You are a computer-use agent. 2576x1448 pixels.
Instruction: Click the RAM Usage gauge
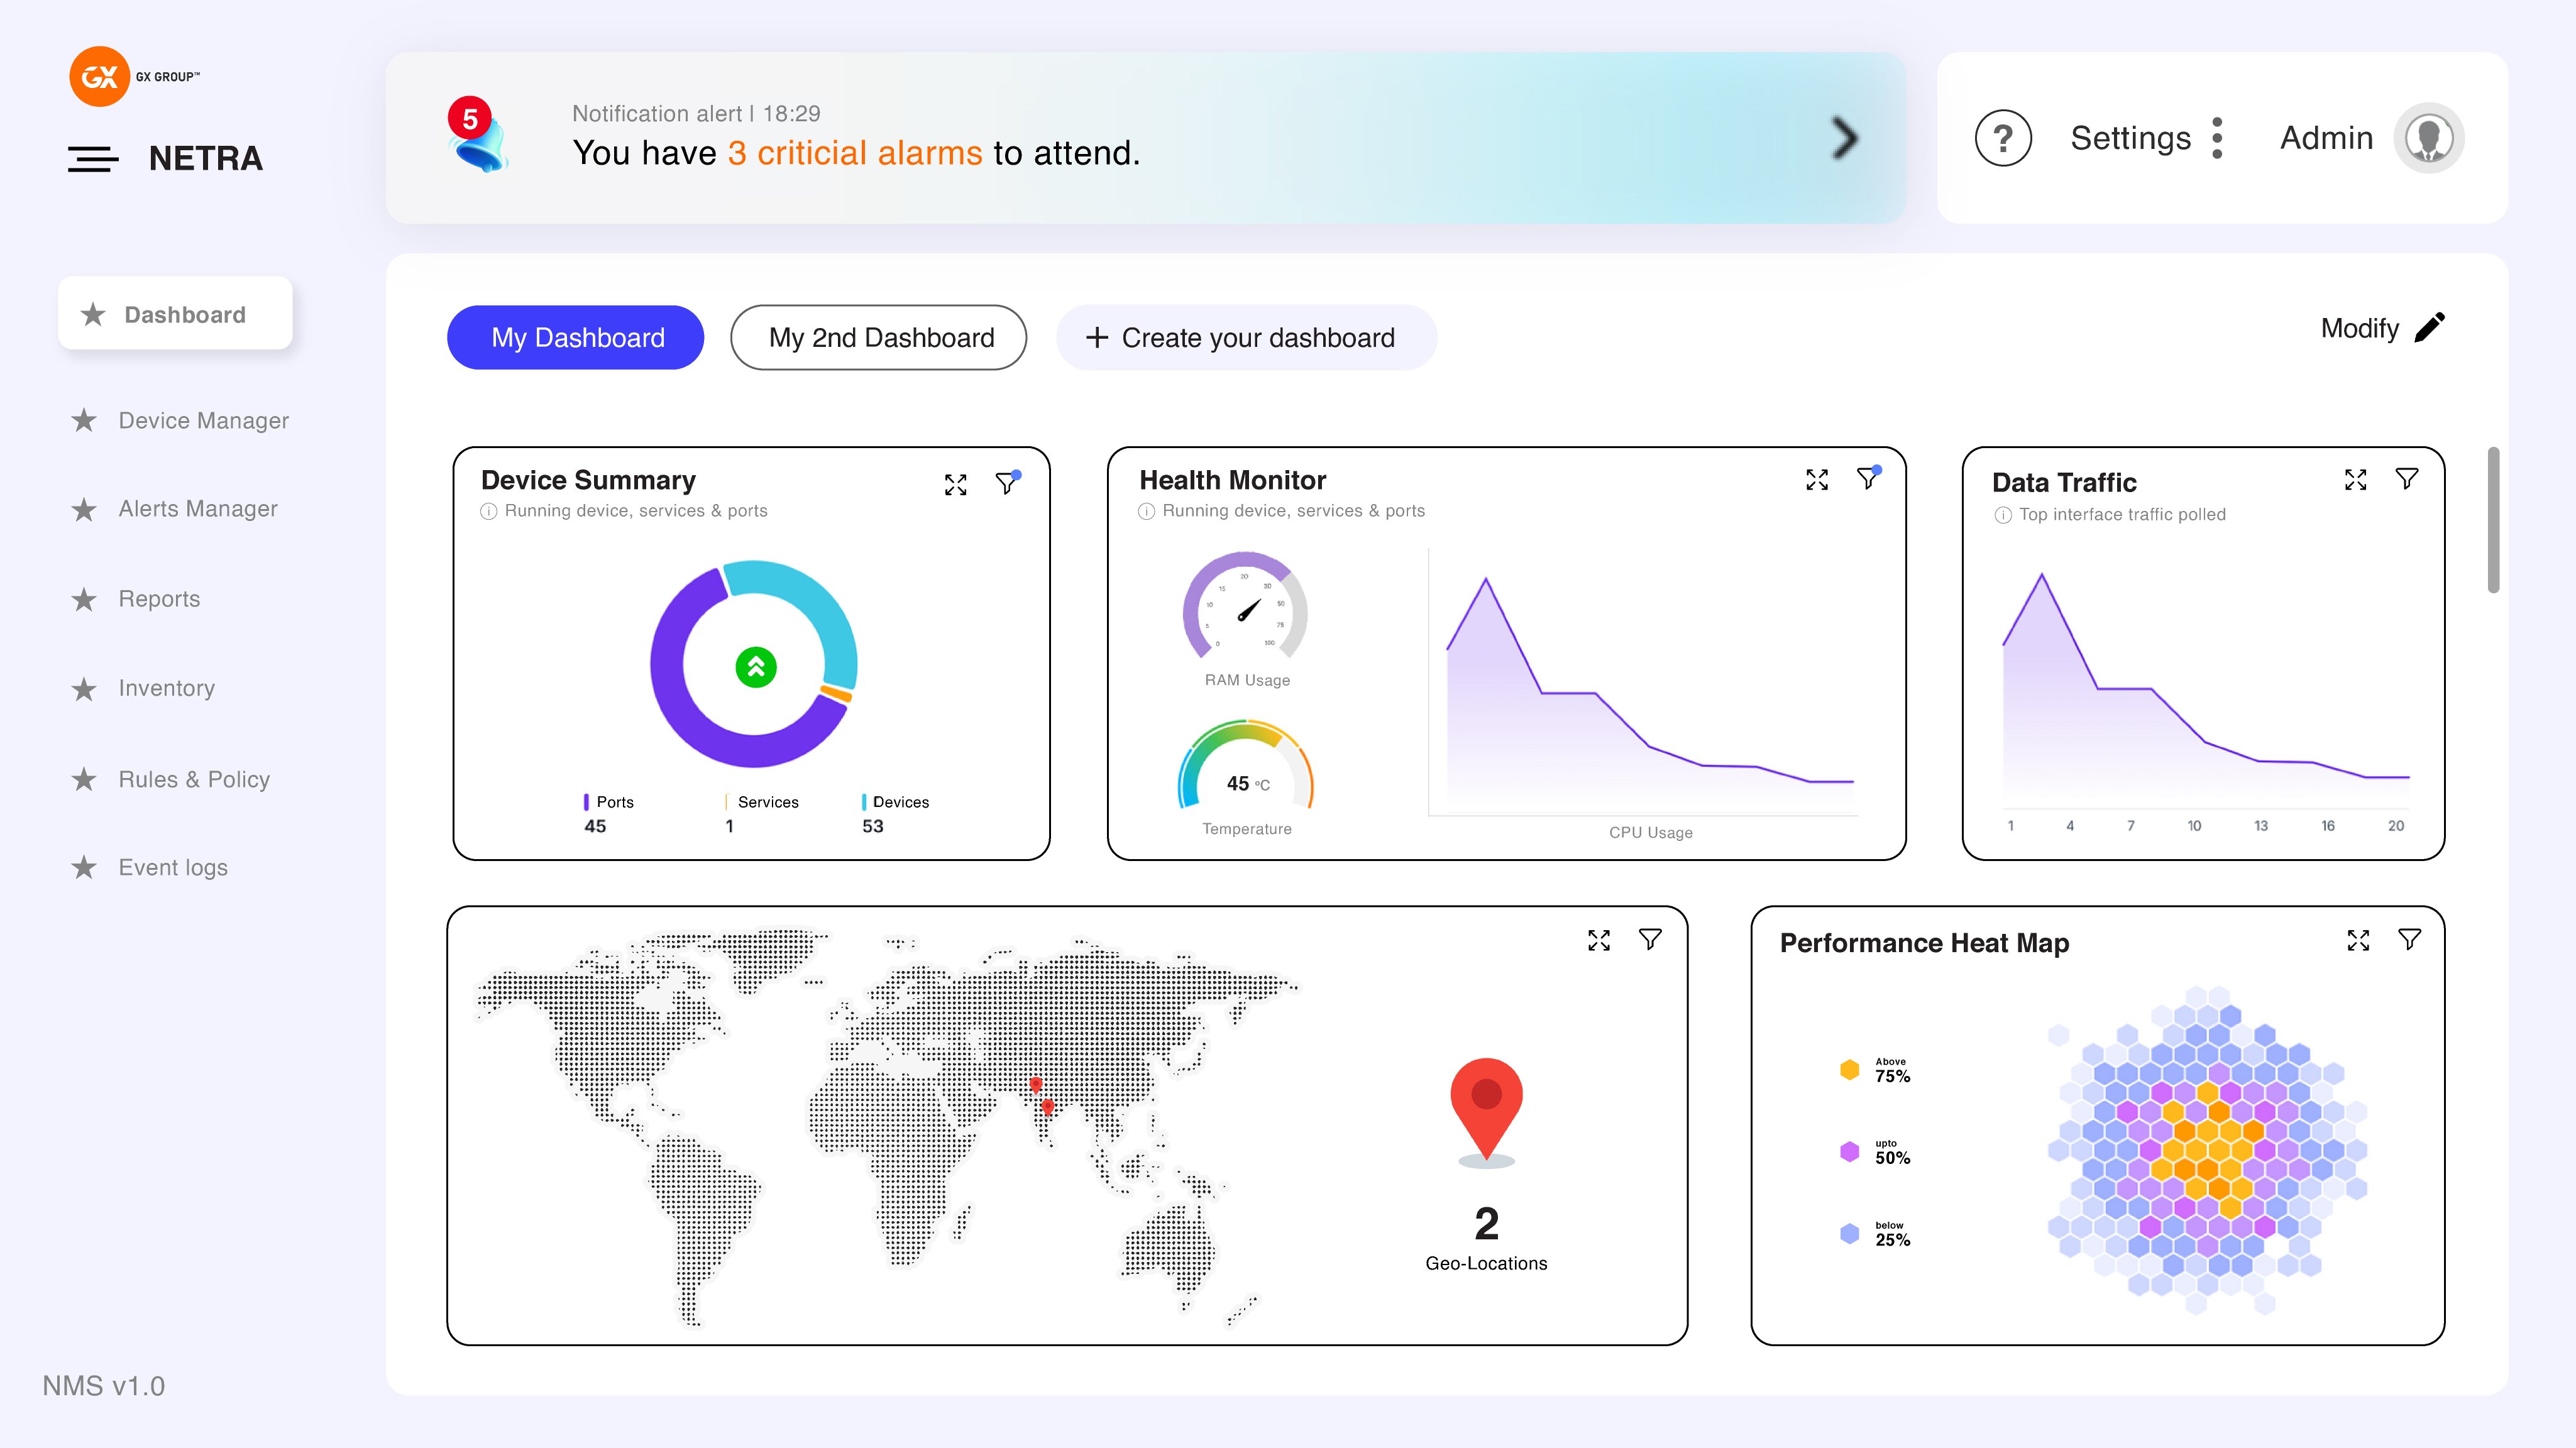[x=1245, y=606]
